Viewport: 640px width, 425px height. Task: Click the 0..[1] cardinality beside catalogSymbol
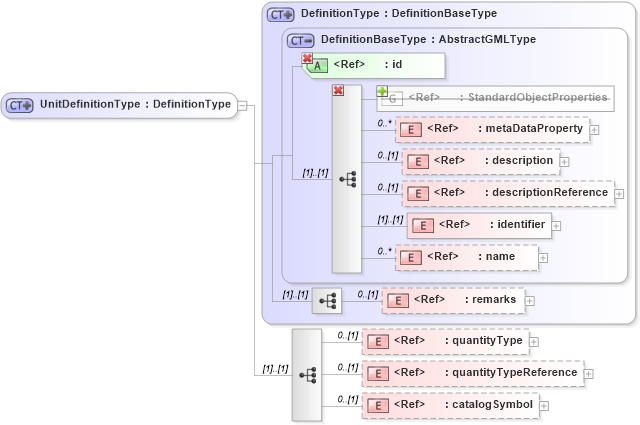tap(348, 399)
